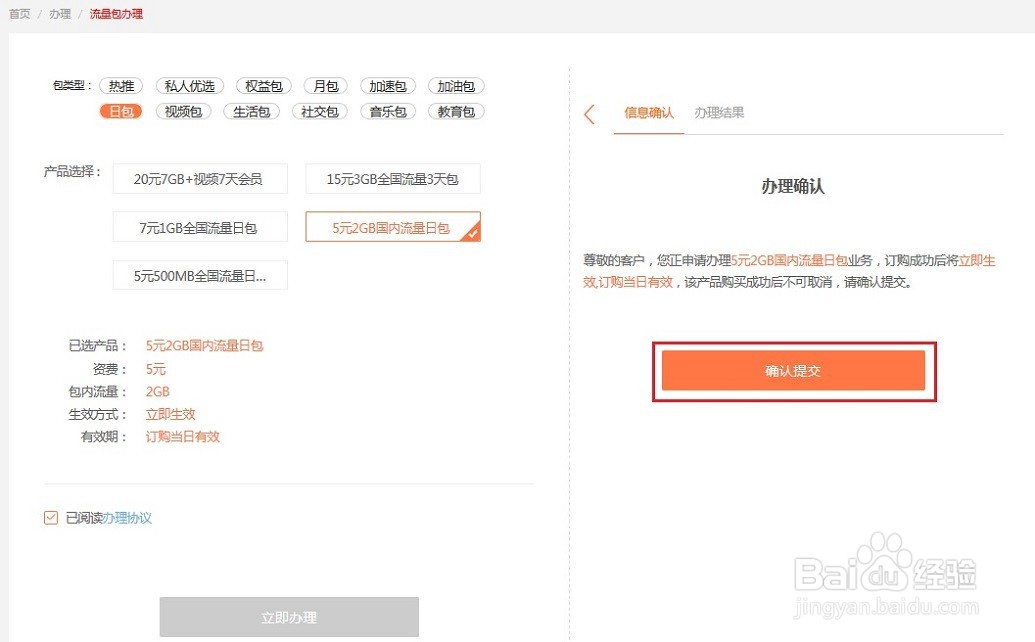The image size is (1035, 642).
Task: Choose the 权益包 category
Action: tap(262, 85)
